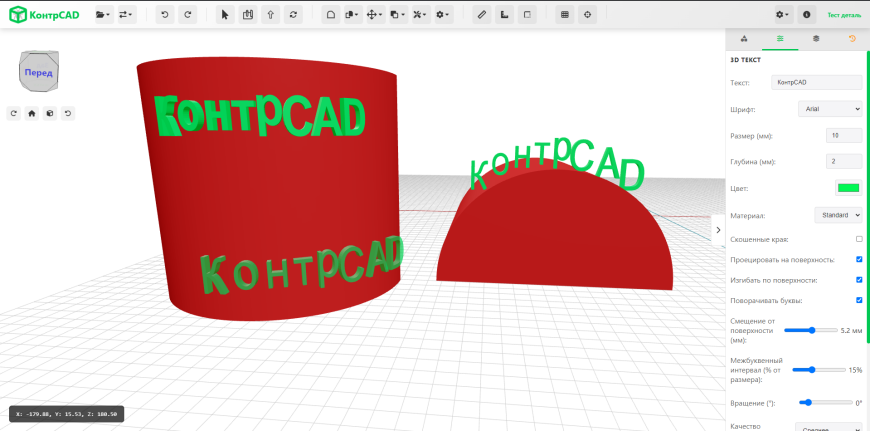Undo the last action
The height and width of the screenshot is (431, 870).
coord(165,15)
